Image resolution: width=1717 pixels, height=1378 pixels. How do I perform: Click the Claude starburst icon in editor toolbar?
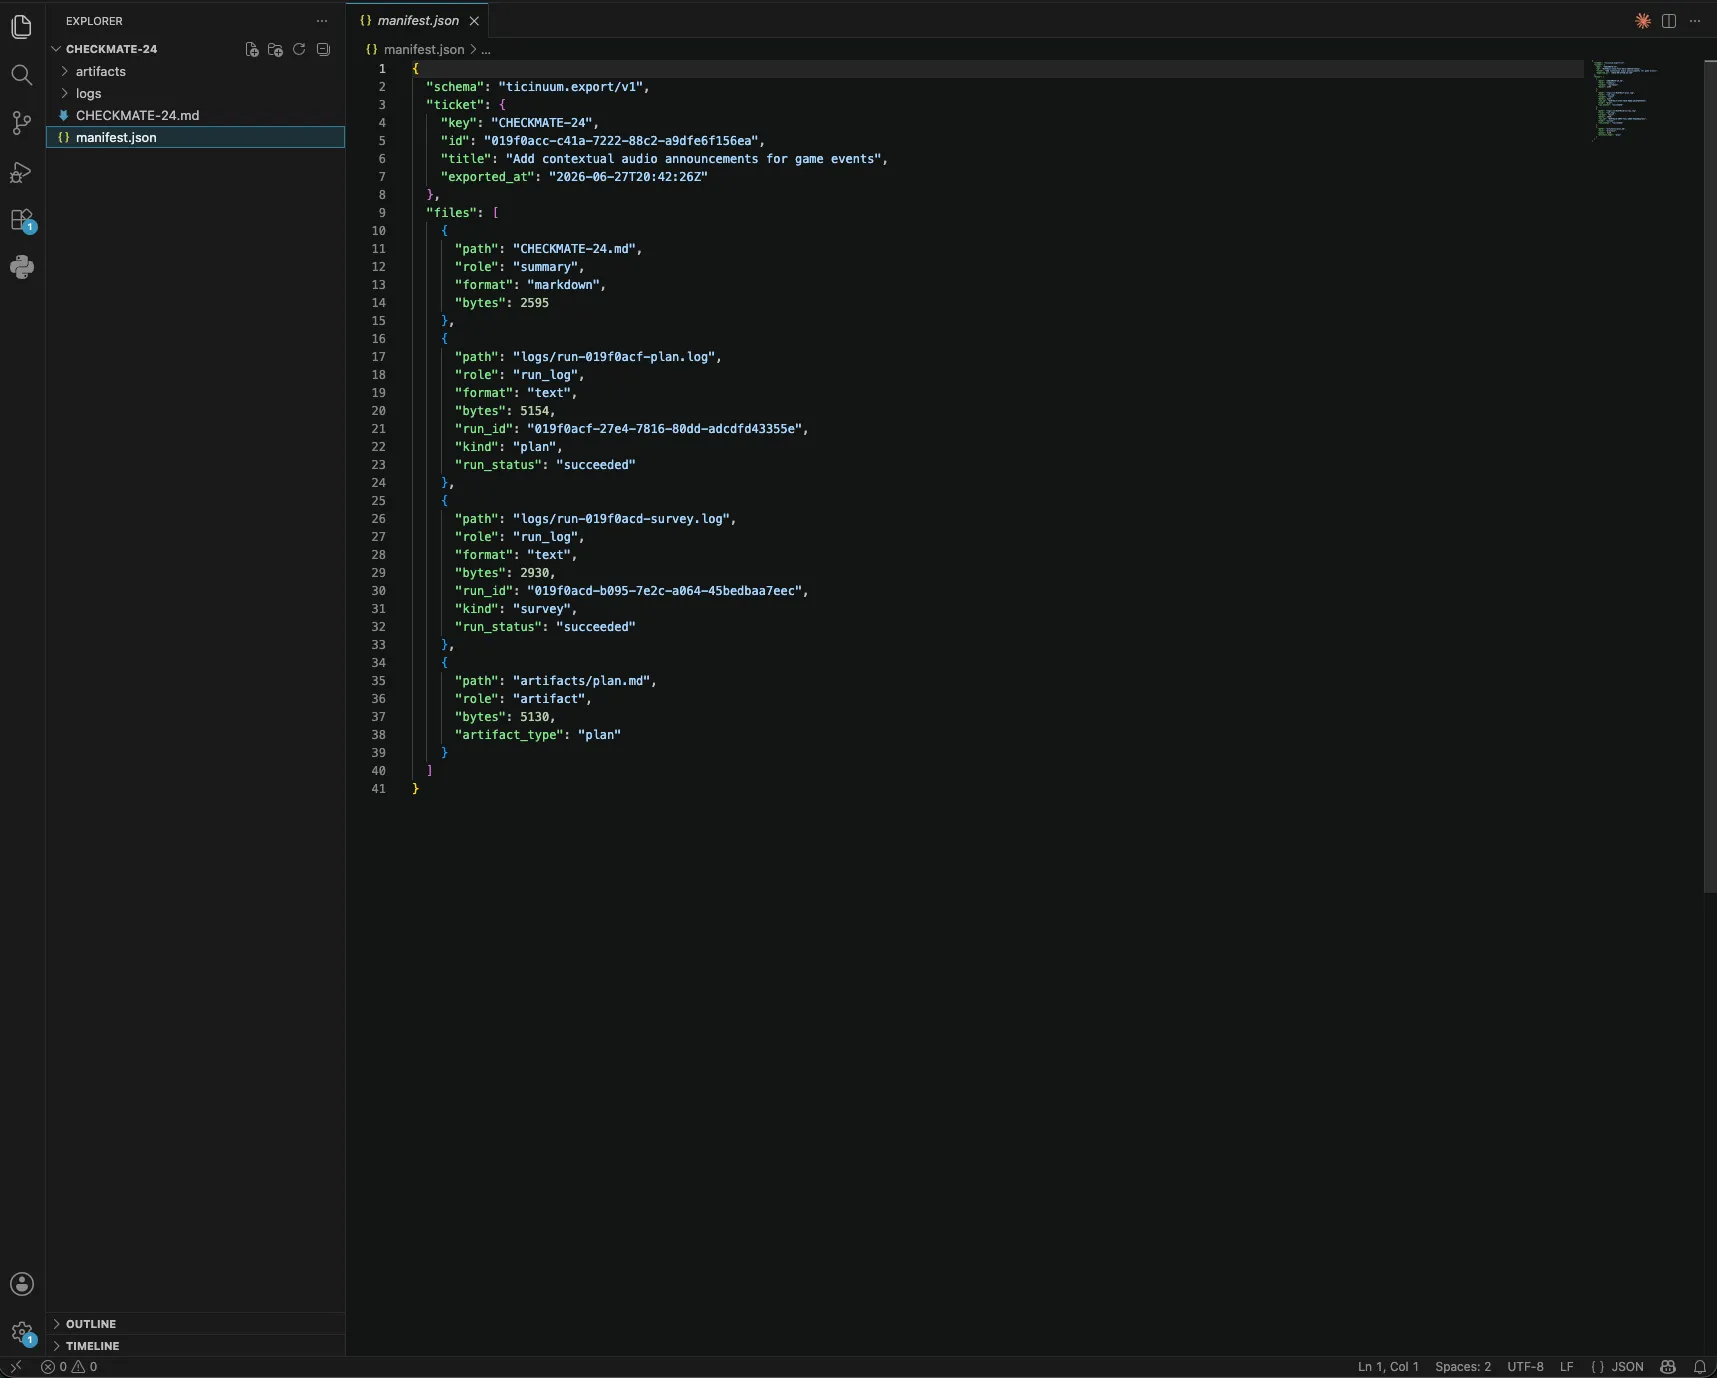[1643, 21]
